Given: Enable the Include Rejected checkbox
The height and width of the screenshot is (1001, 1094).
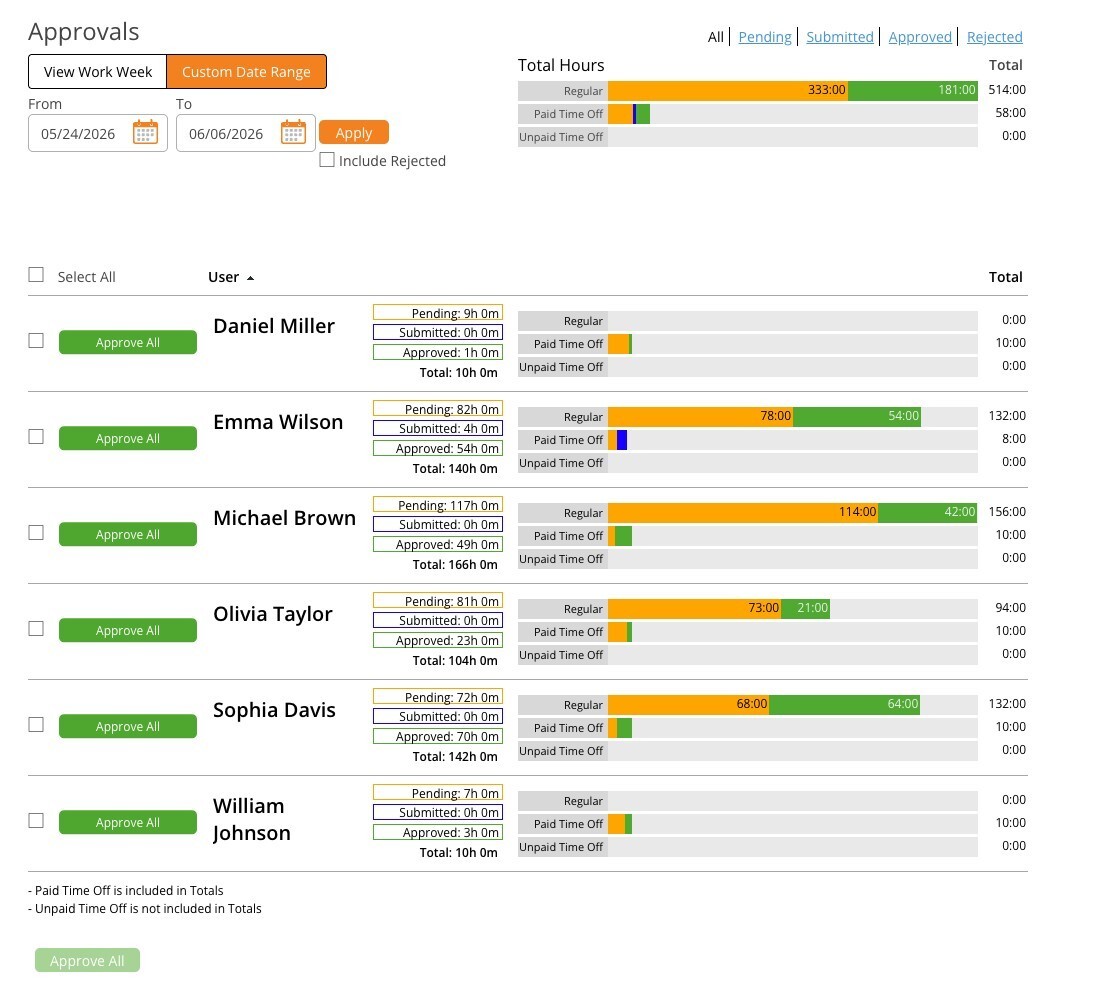Looking at the screenshot, I should pyautogui.click(x=327, y=160).
